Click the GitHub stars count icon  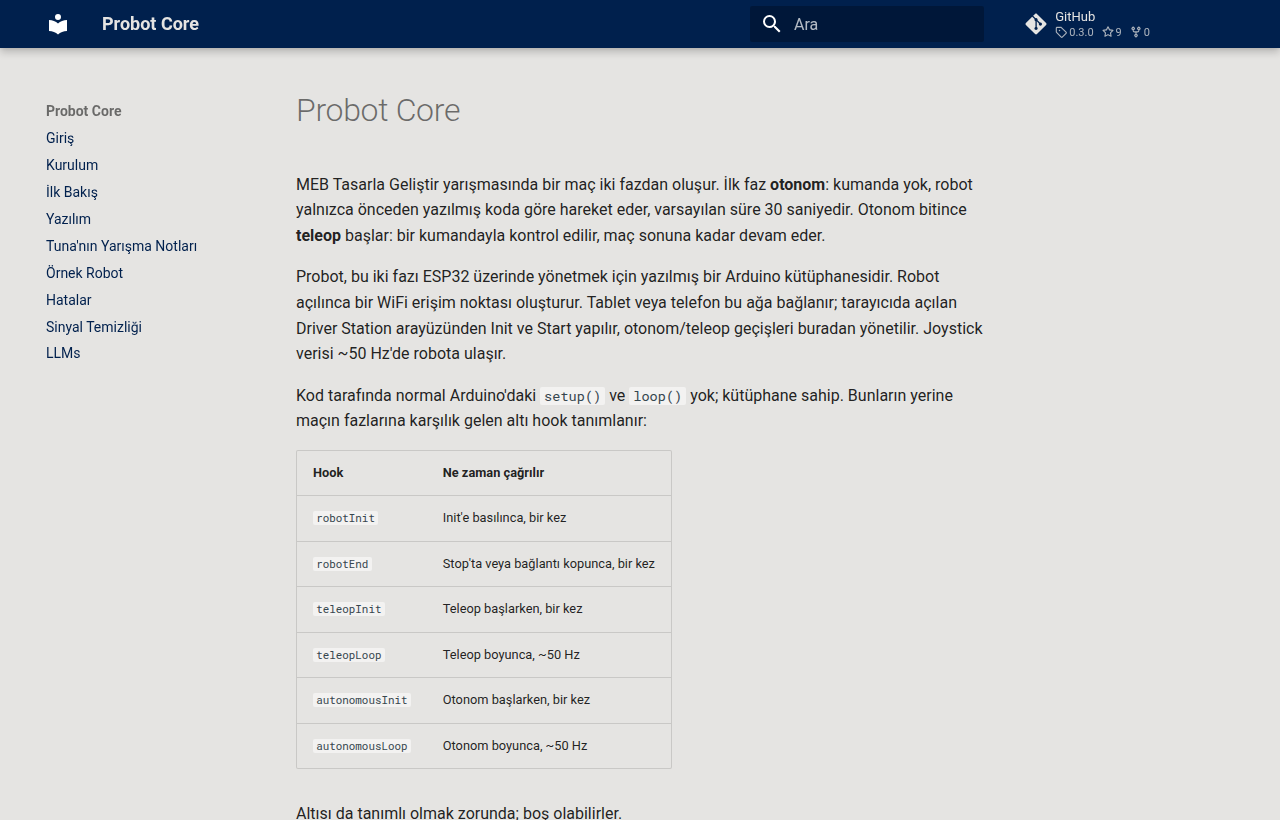1108,32
